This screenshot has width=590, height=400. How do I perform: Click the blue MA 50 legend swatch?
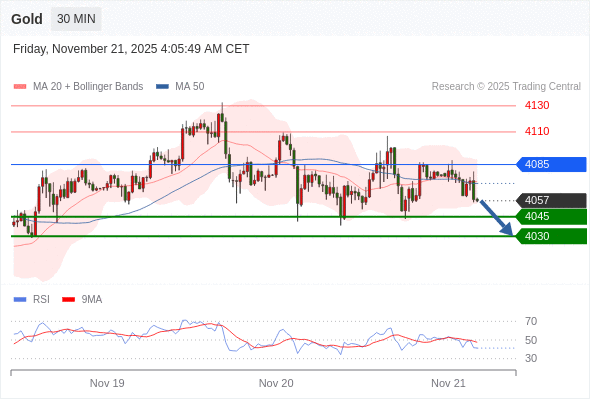[162, 87]
